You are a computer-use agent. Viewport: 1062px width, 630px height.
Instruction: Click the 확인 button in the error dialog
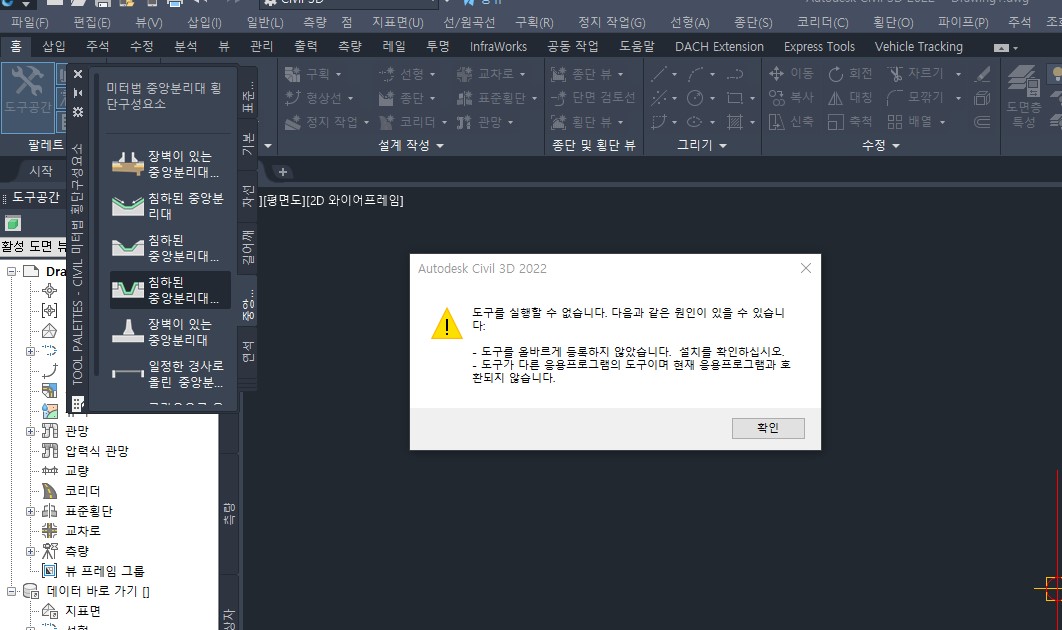767,428
